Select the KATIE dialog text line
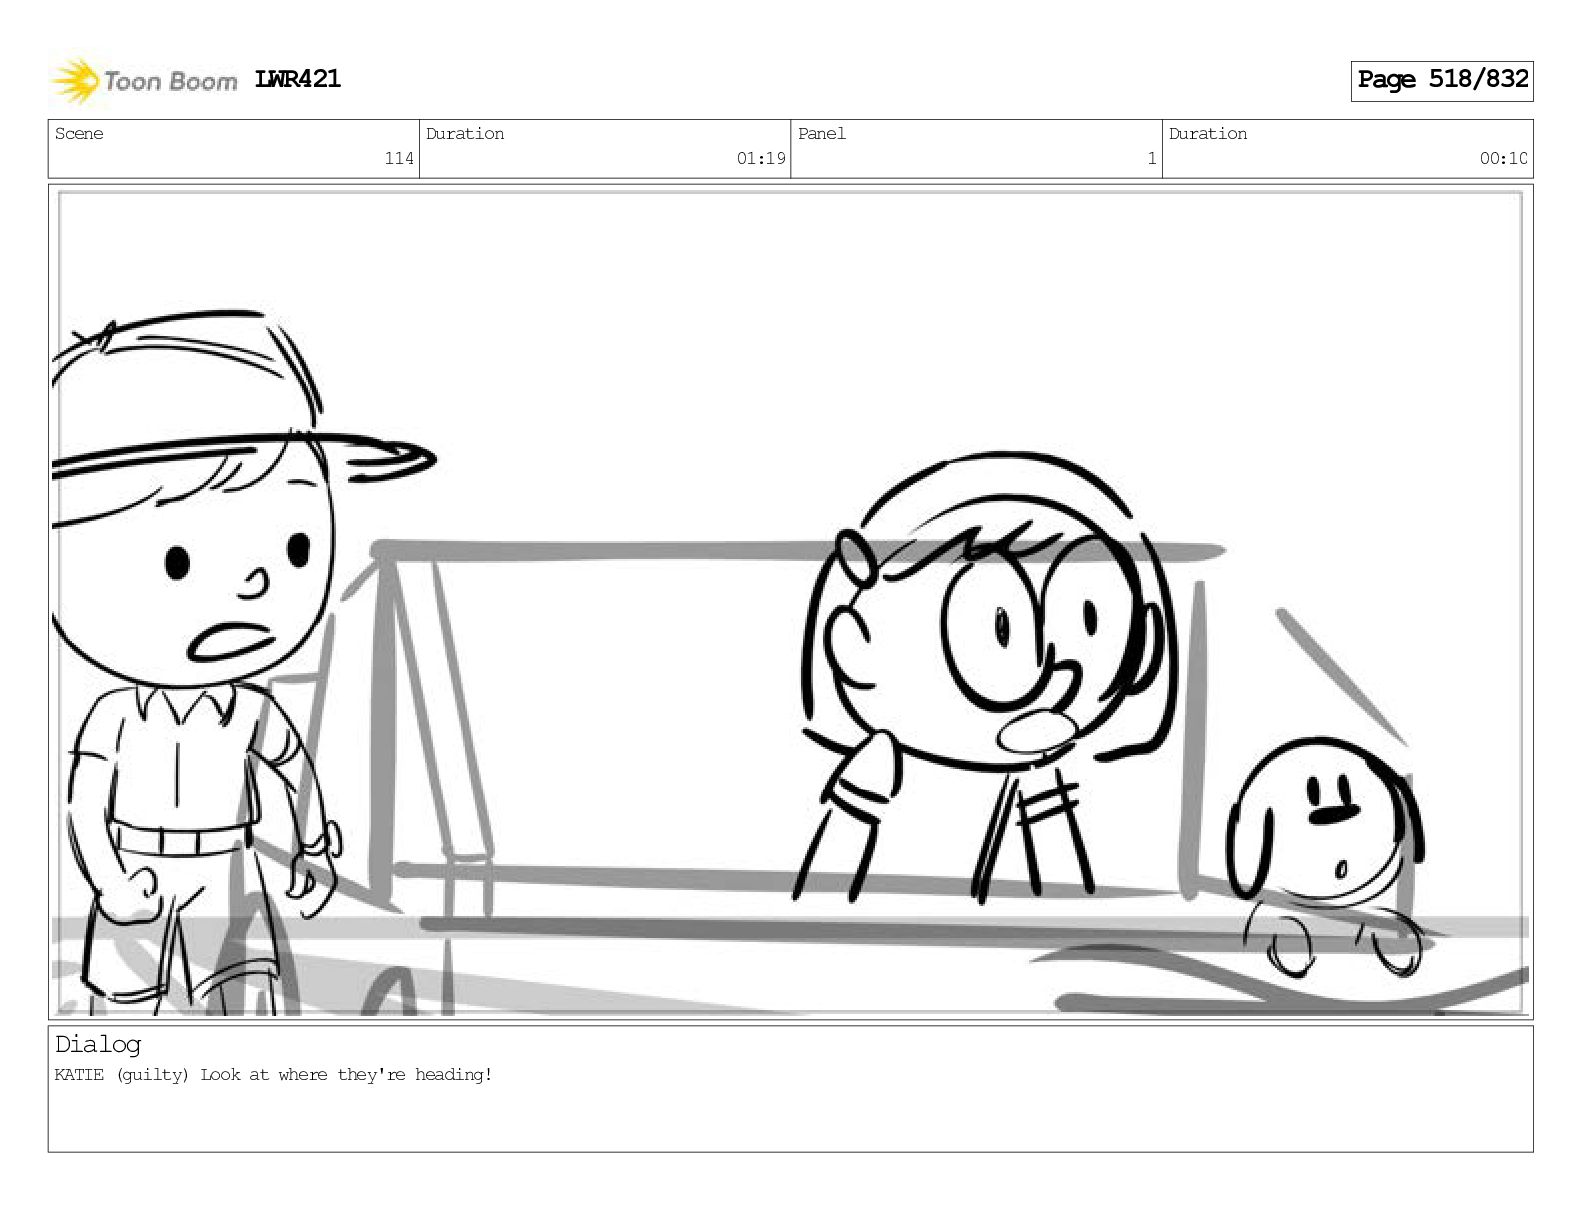Image resolution: width=1584 pixels, height=1224 pixels. (x=273, y=1075)
